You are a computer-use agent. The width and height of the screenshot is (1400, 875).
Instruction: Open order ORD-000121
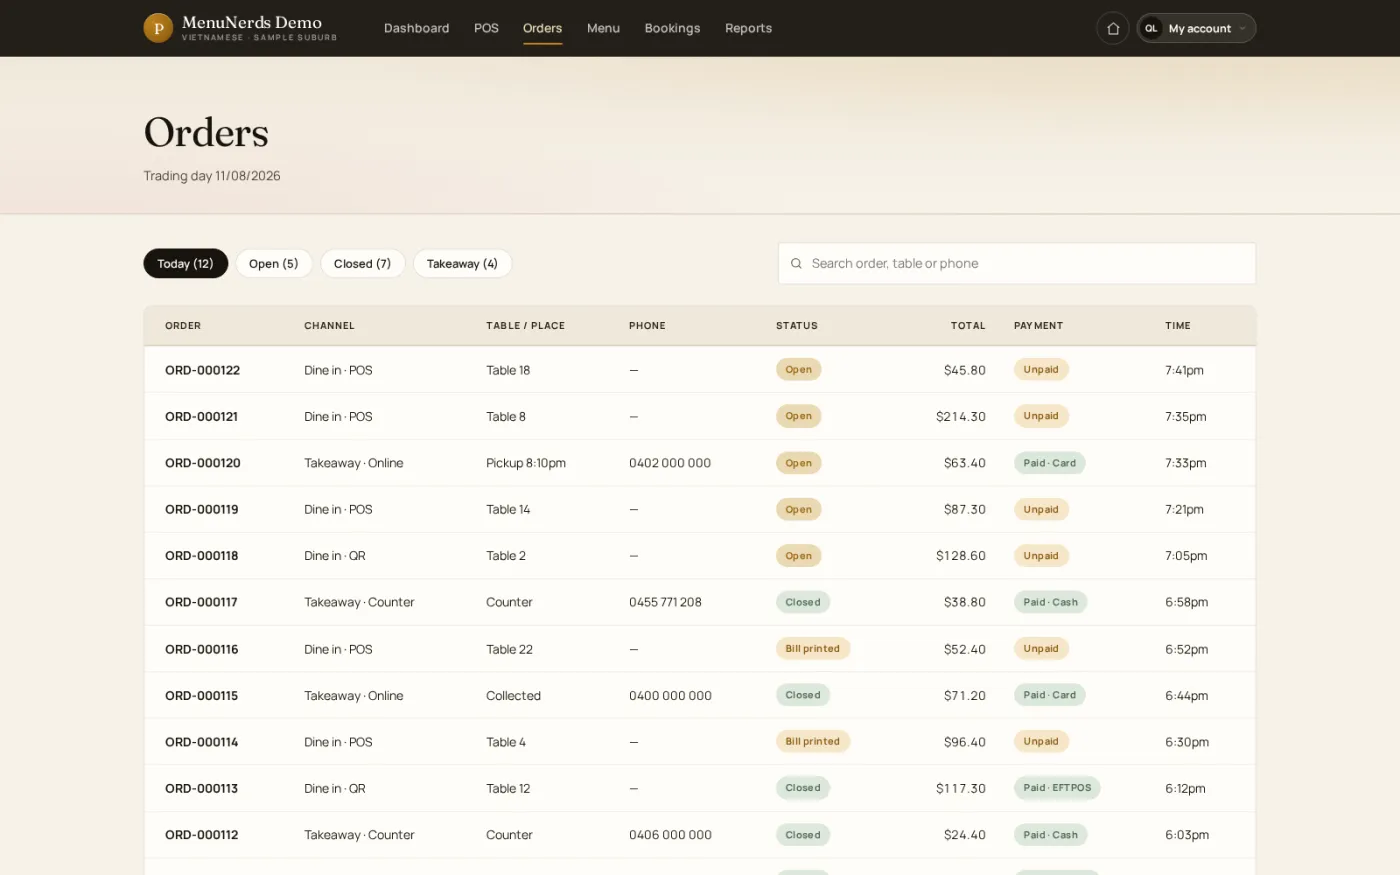point(201,417)
